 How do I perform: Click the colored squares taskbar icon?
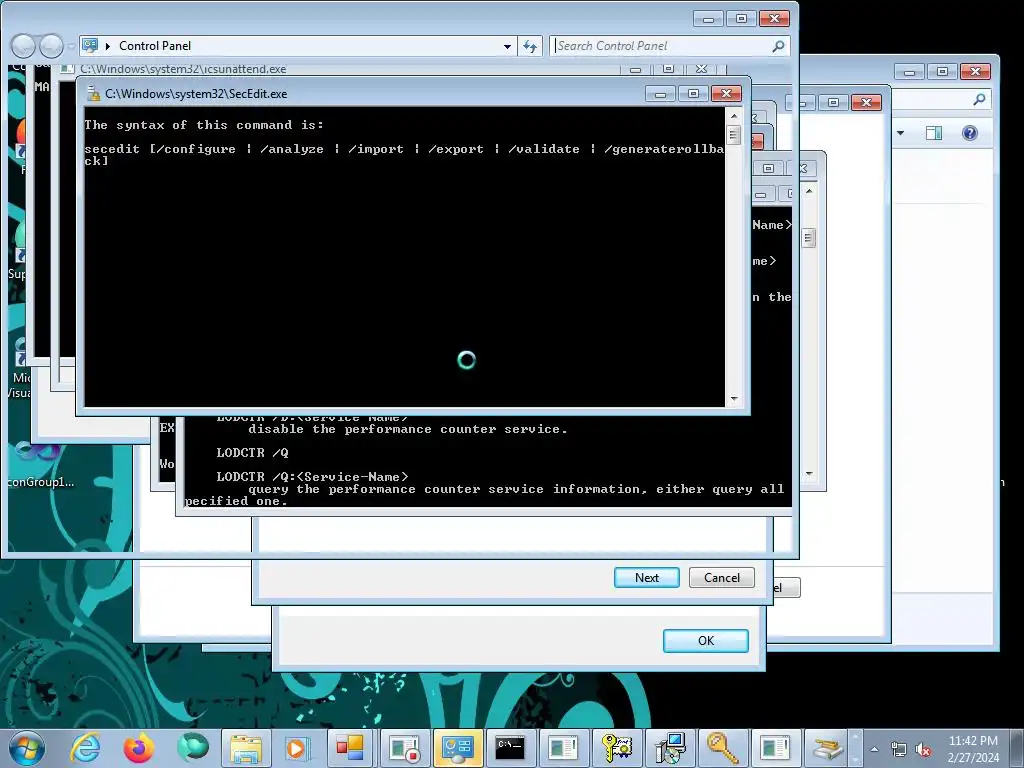(350, 748)
